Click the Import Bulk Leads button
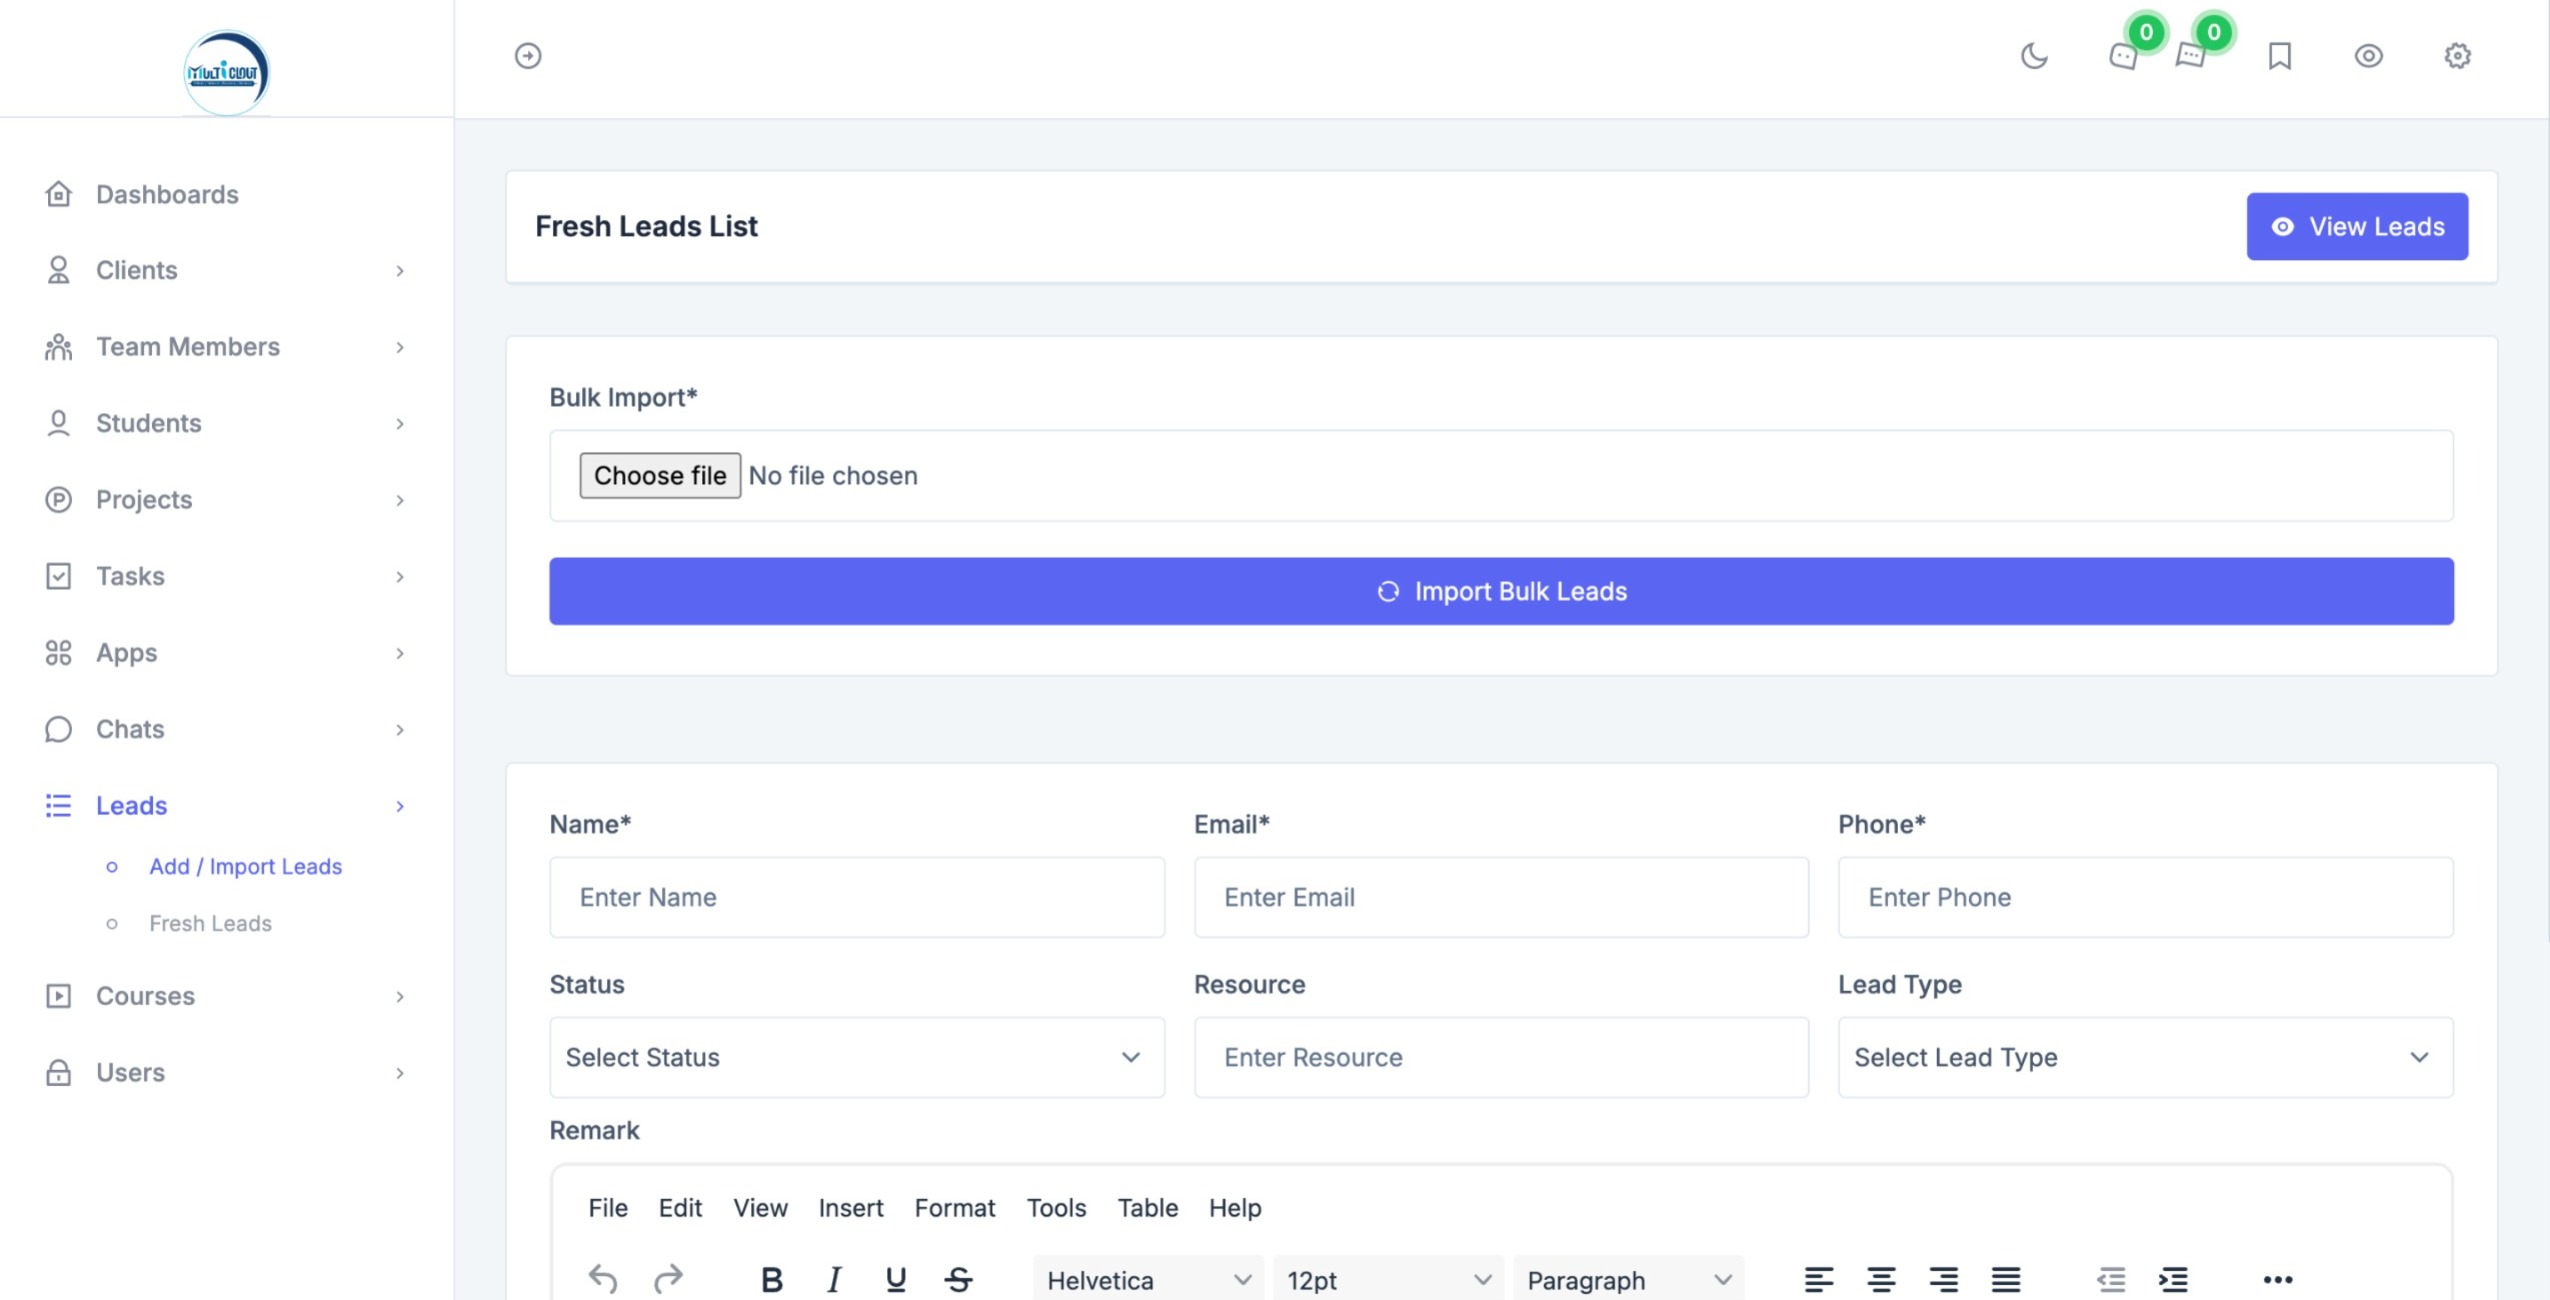 pyautogui.click(x=1500, y=591)
